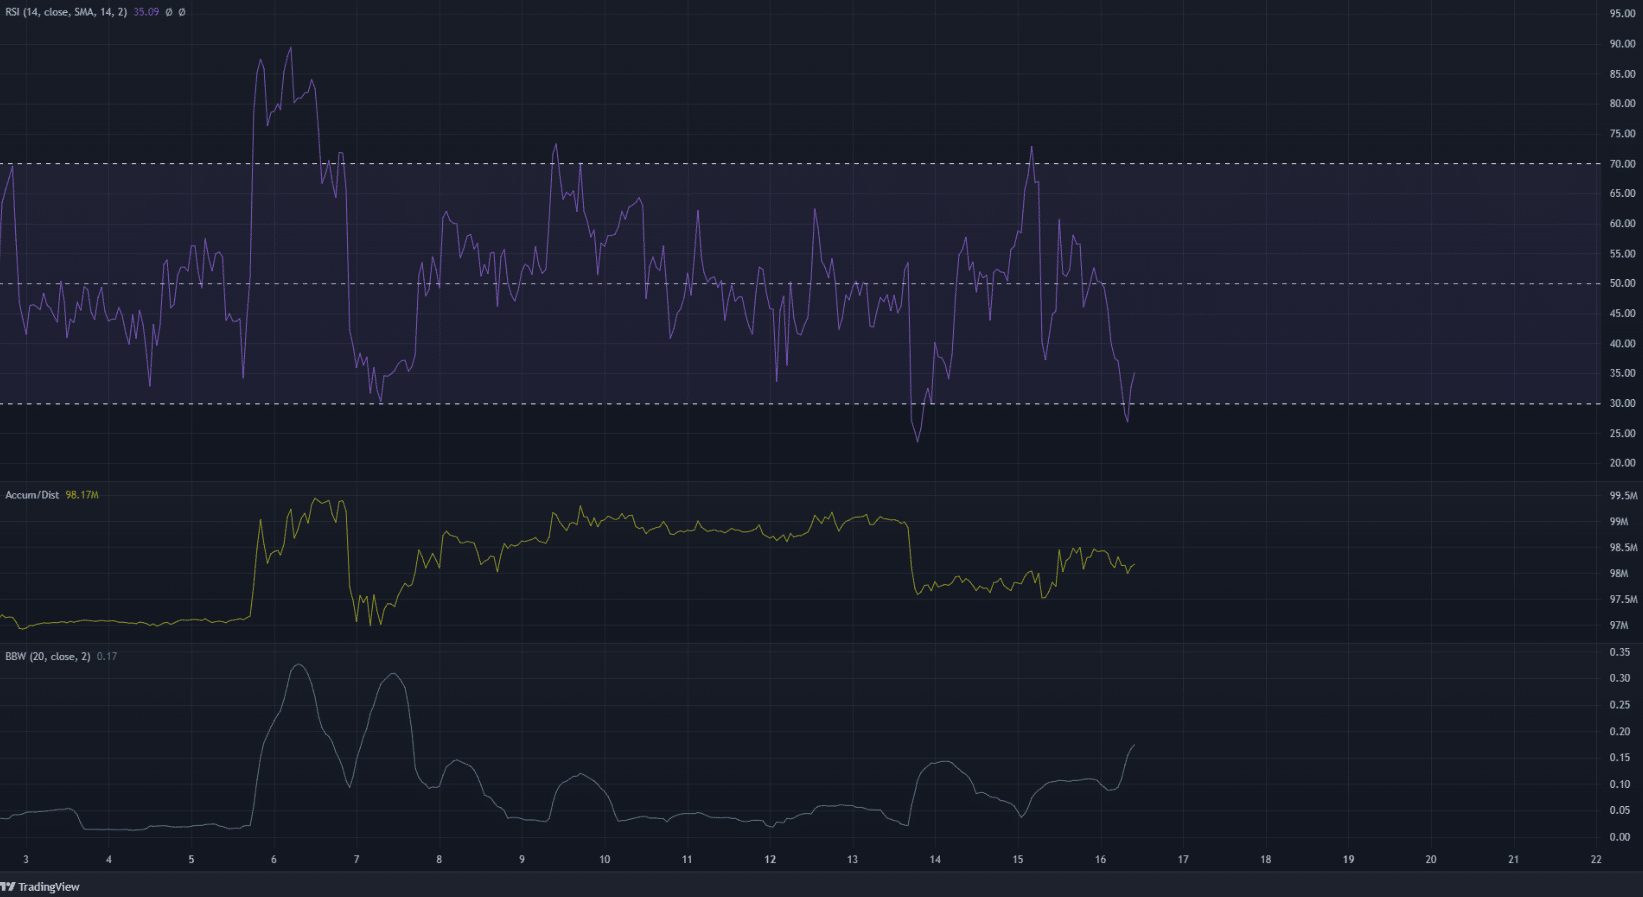Click date label 22 on the time axis

[1596, 859]
